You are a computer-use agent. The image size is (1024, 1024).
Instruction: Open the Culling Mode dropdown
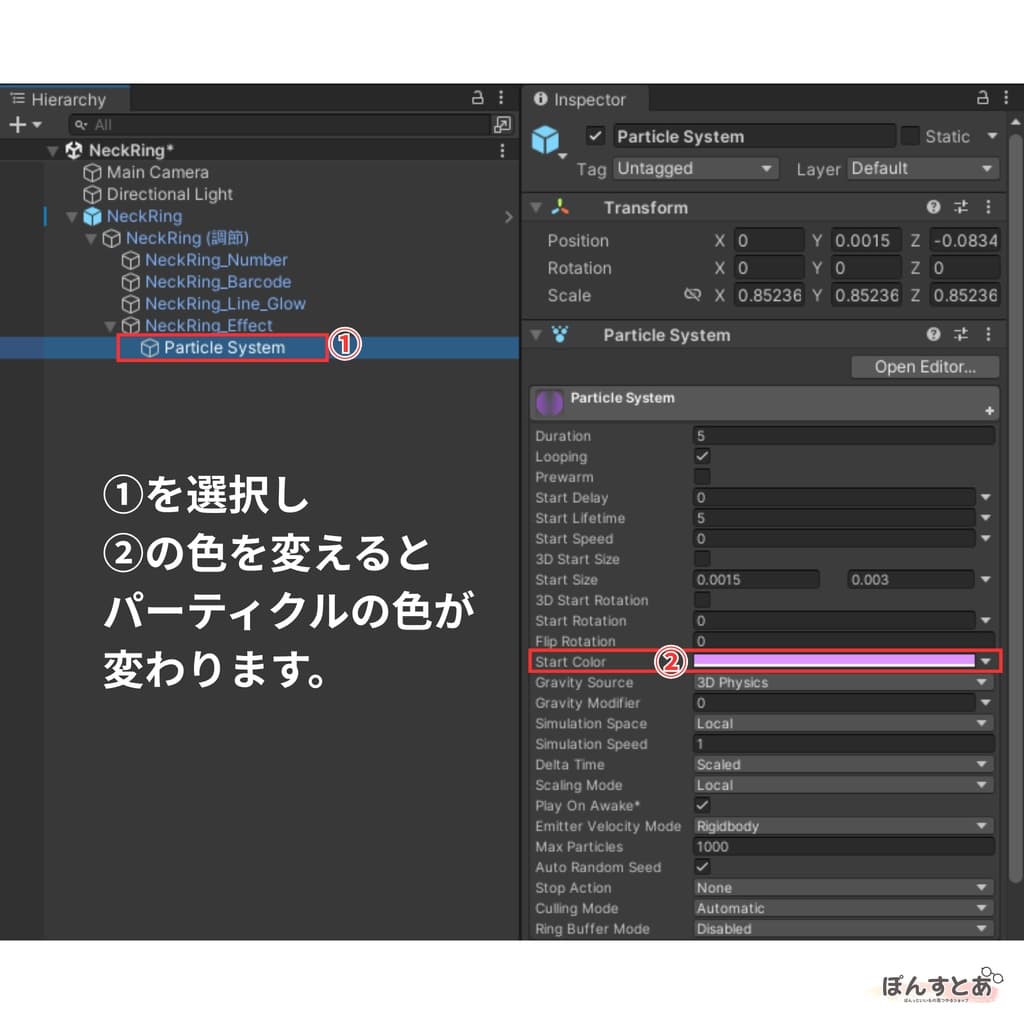click(x=843, y=908)
